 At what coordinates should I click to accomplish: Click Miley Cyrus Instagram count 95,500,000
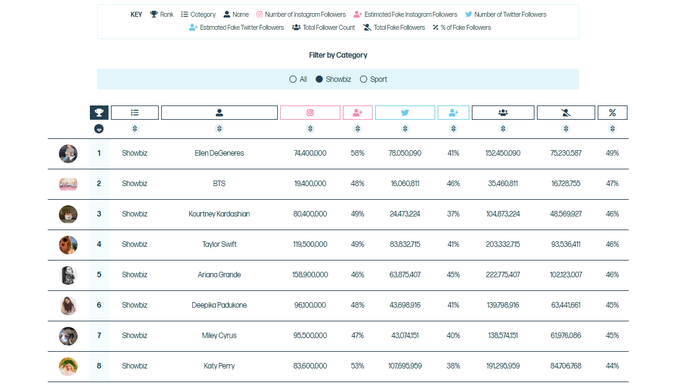point(310,335)
